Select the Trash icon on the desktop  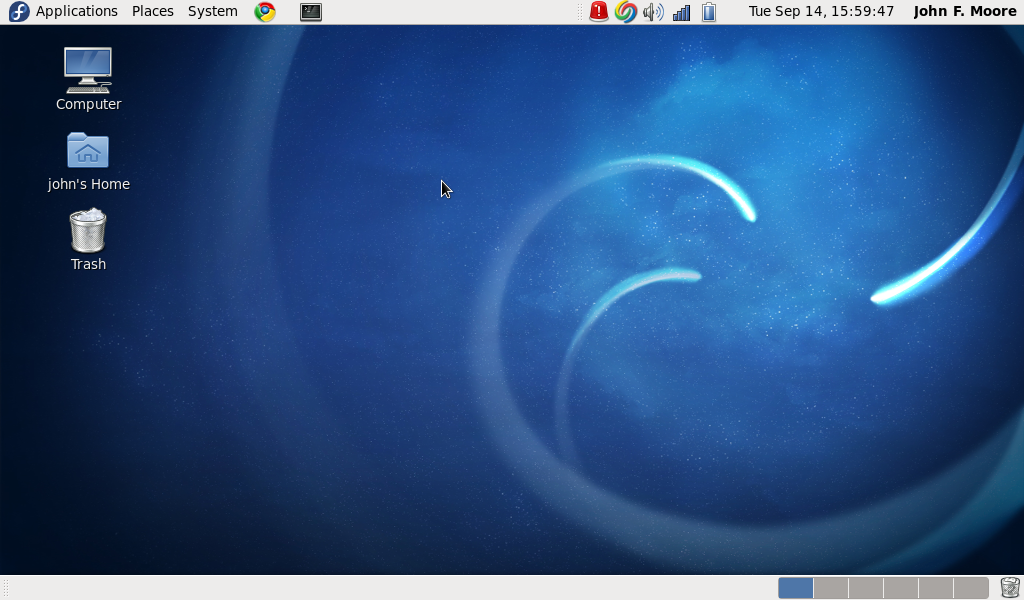click(88, 231)
